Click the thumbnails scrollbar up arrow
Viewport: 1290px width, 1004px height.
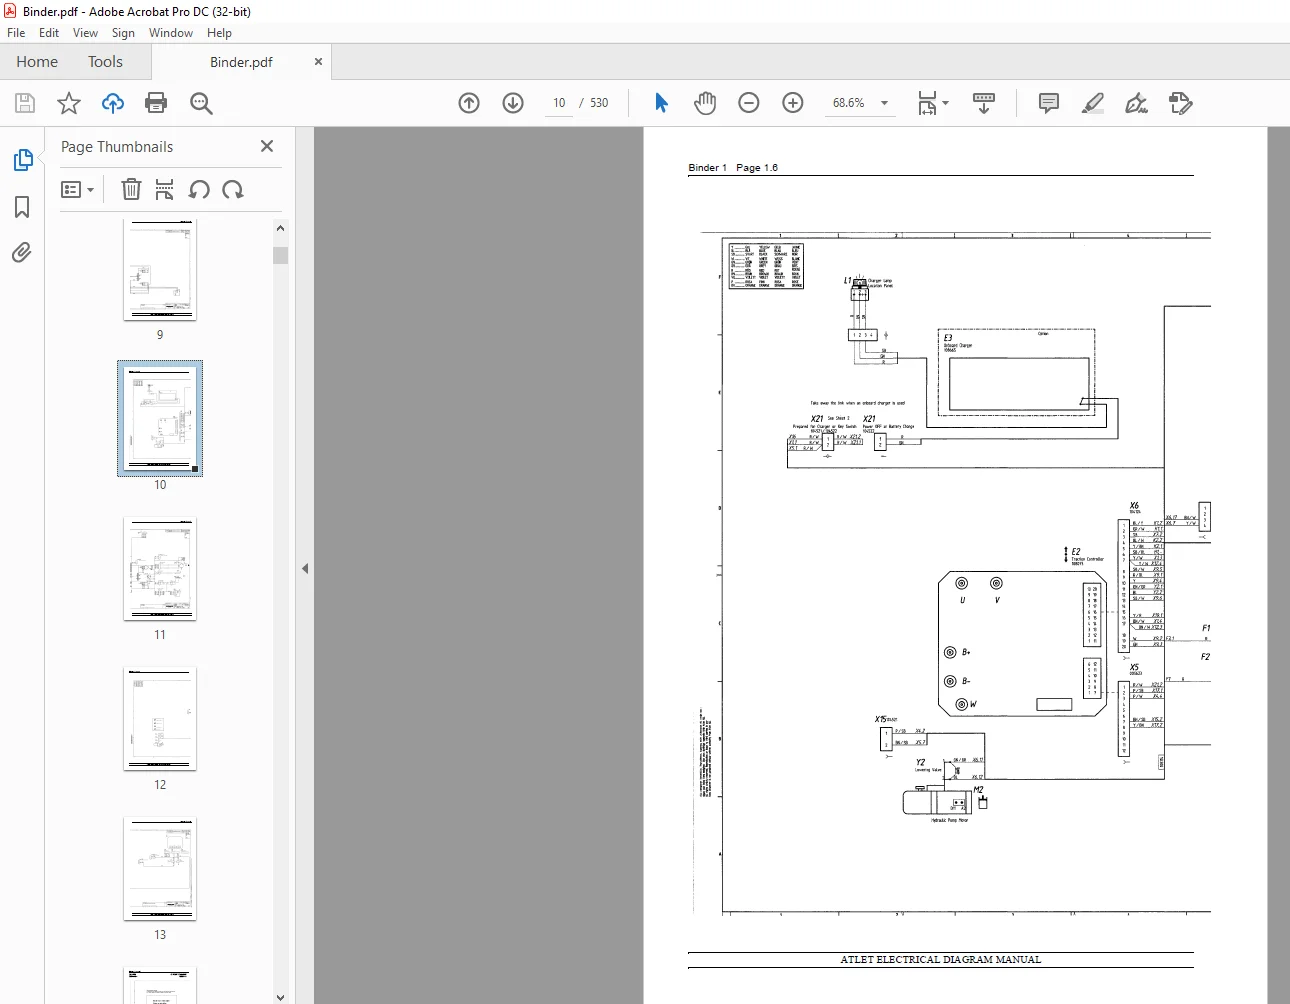click(280, 228)
